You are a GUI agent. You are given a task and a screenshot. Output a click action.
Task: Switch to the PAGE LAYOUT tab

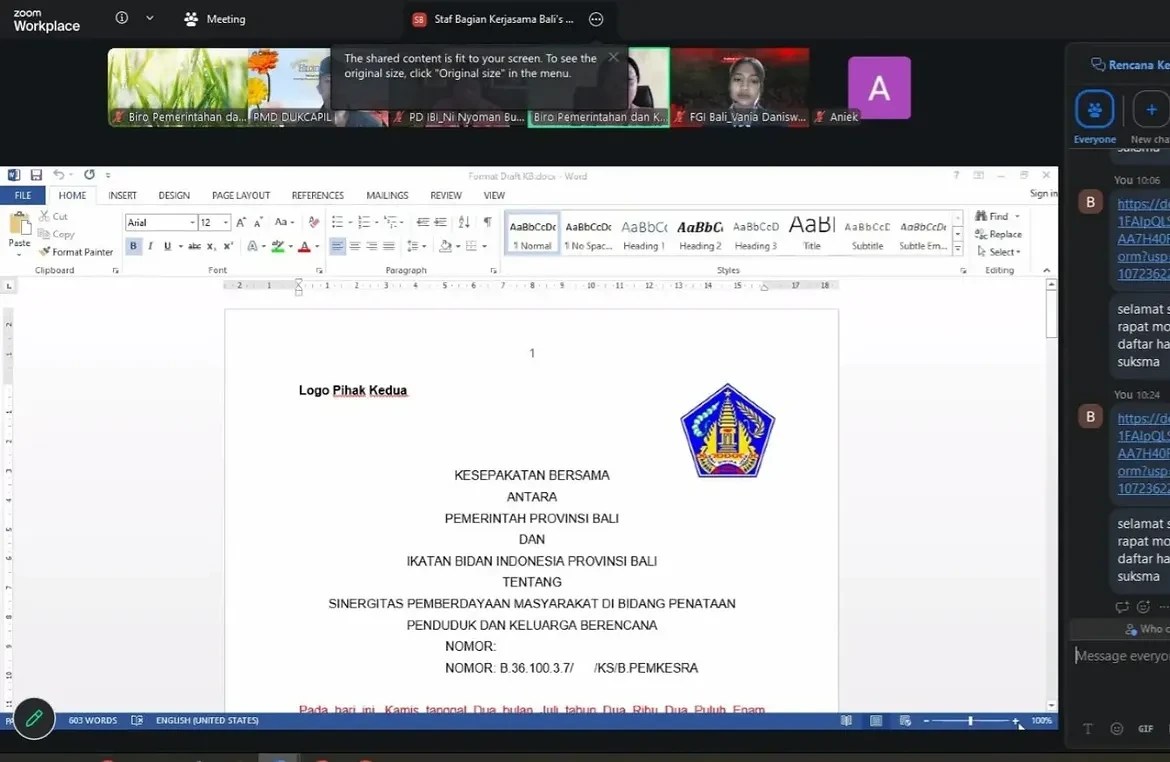click(241, 196)
